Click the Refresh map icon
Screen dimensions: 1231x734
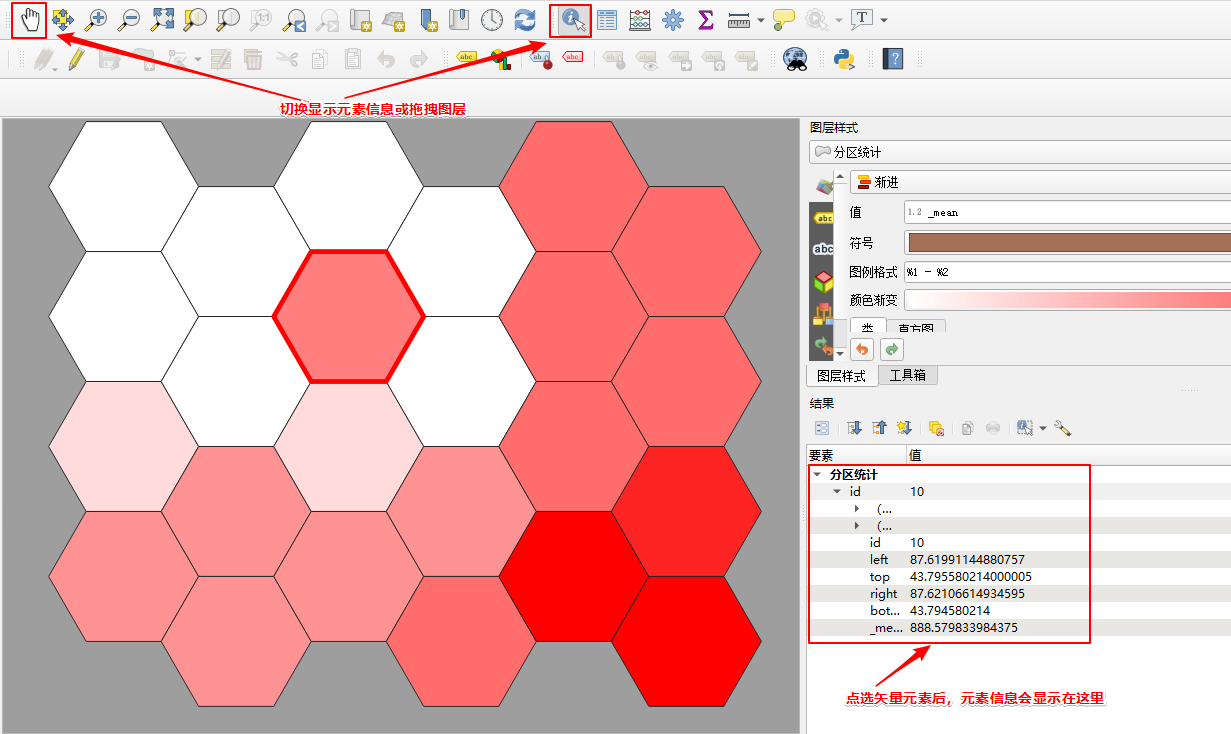pos(524,19)
